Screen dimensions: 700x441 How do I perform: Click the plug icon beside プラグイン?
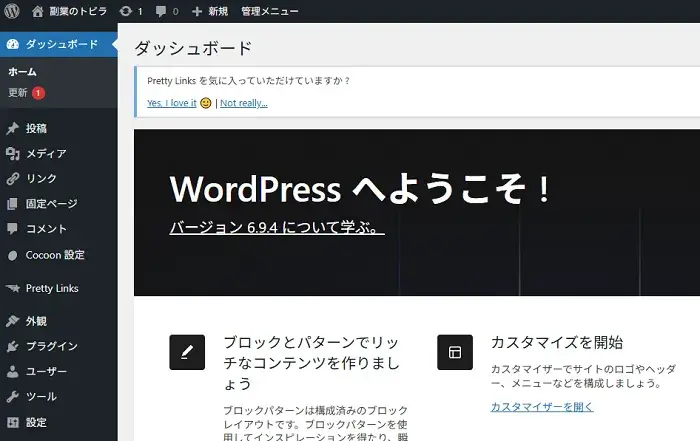[12, 346]
